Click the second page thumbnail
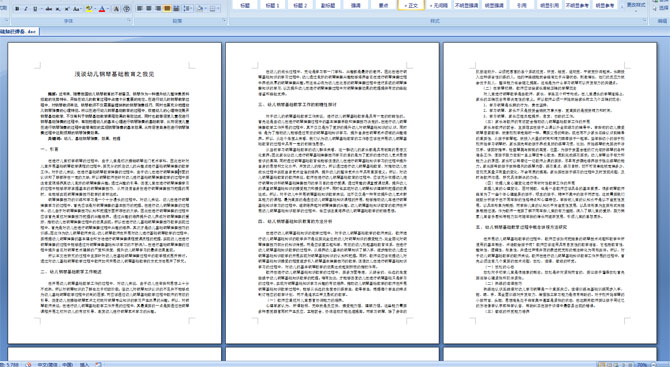 pos(332,193)
